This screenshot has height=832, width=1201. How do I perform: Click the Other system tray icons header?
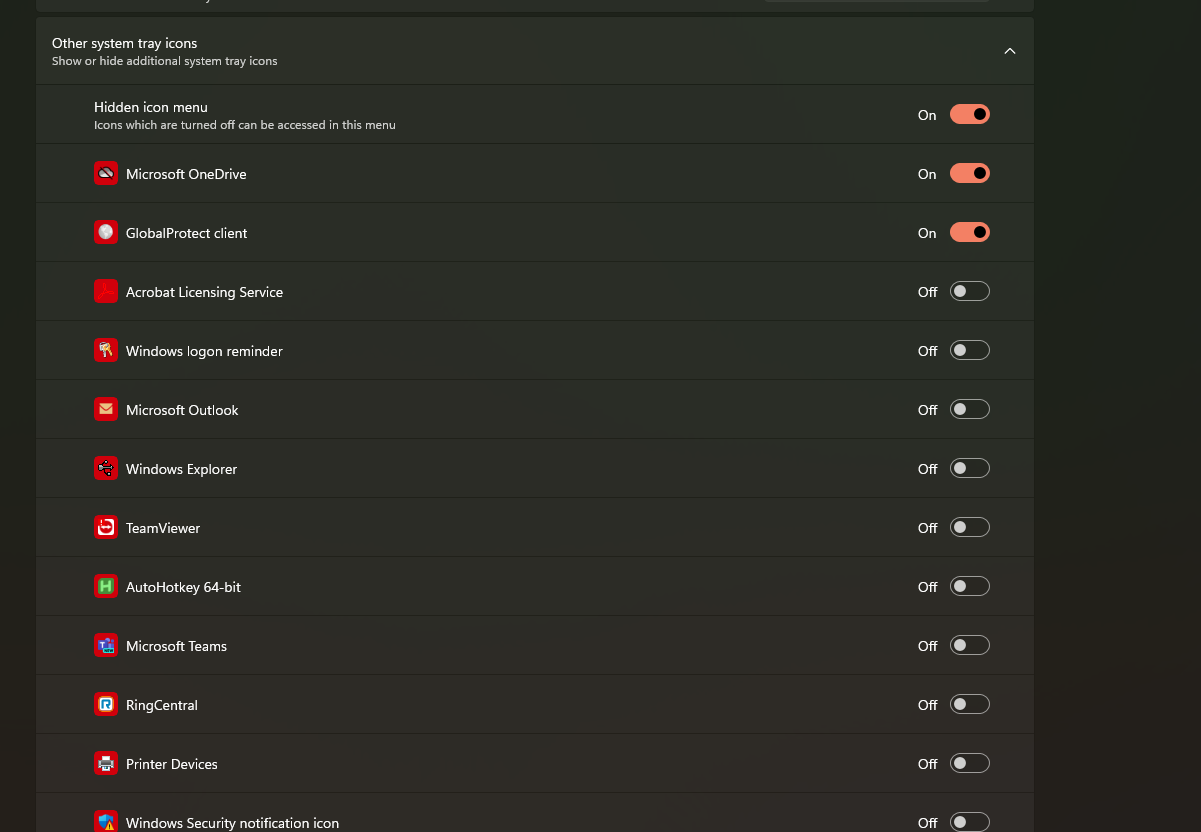tap(125, 44)
